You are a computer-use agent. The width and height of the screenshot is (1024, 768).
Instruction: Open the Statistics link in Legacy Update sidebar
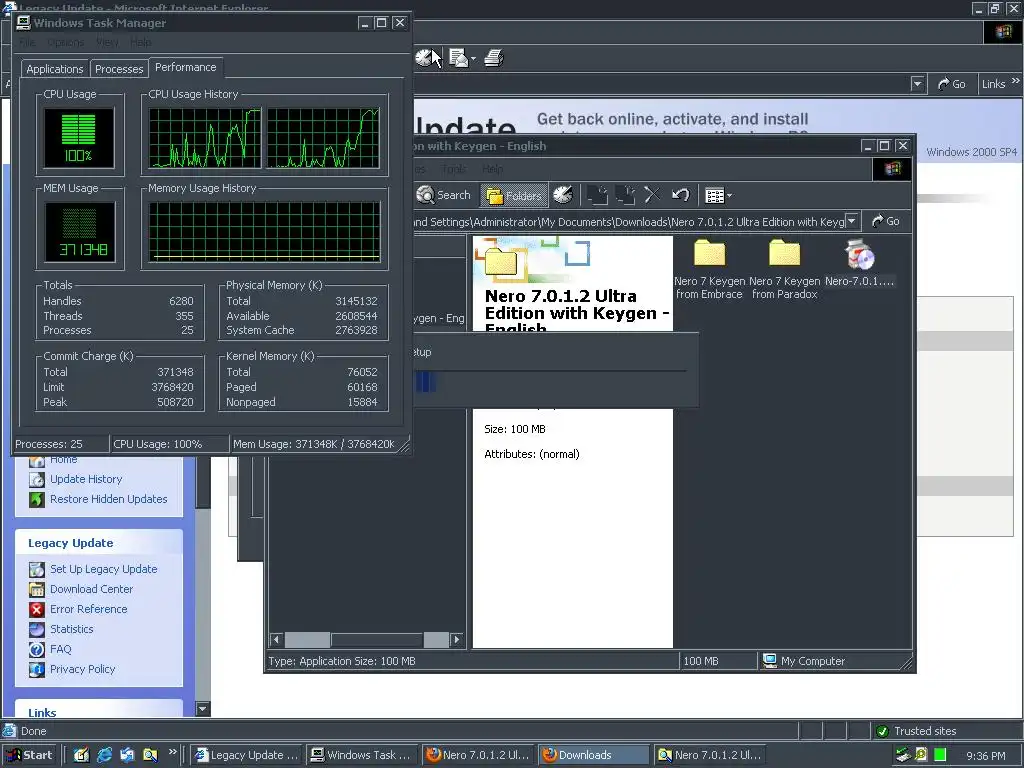coord(72,629)
